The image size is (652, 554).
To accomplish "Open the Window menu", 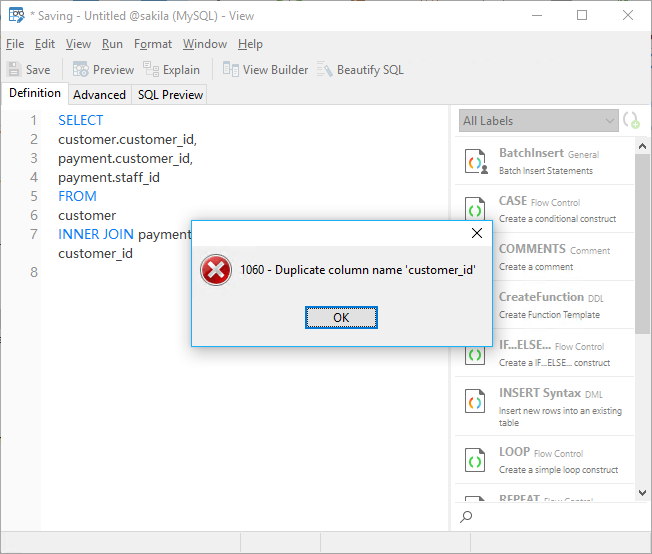I will (x=205, y=44).
